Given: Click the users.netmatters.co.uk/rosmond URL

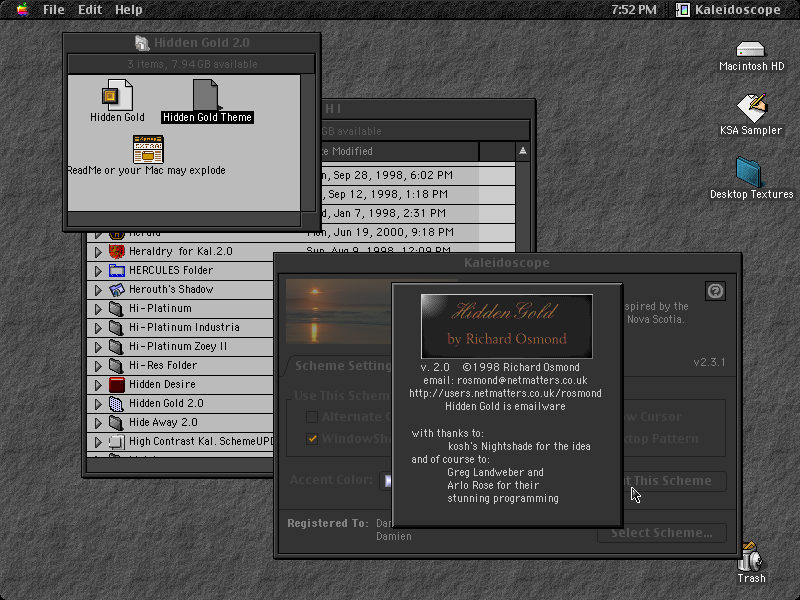Looking at the screenshot, I should coord(505,393).
